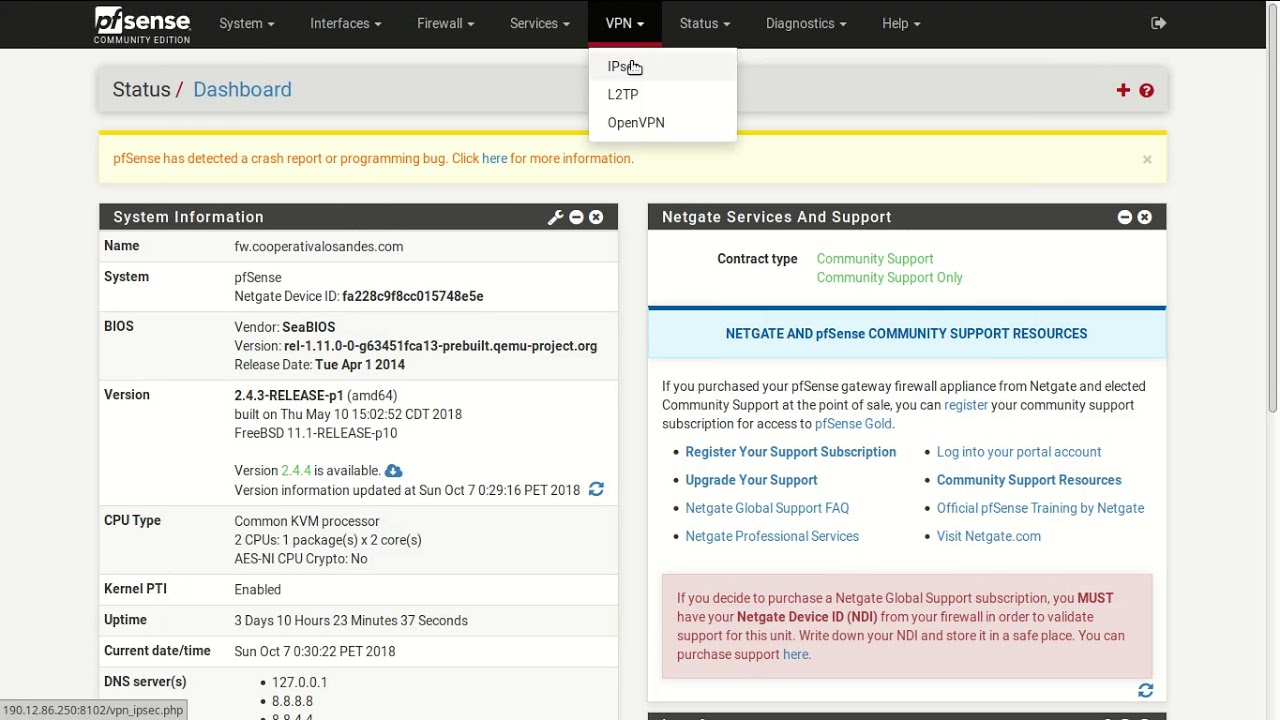The image size is (1280, 720).
Task: Click the Visit Netgate.com link
Action: point(989,536)
